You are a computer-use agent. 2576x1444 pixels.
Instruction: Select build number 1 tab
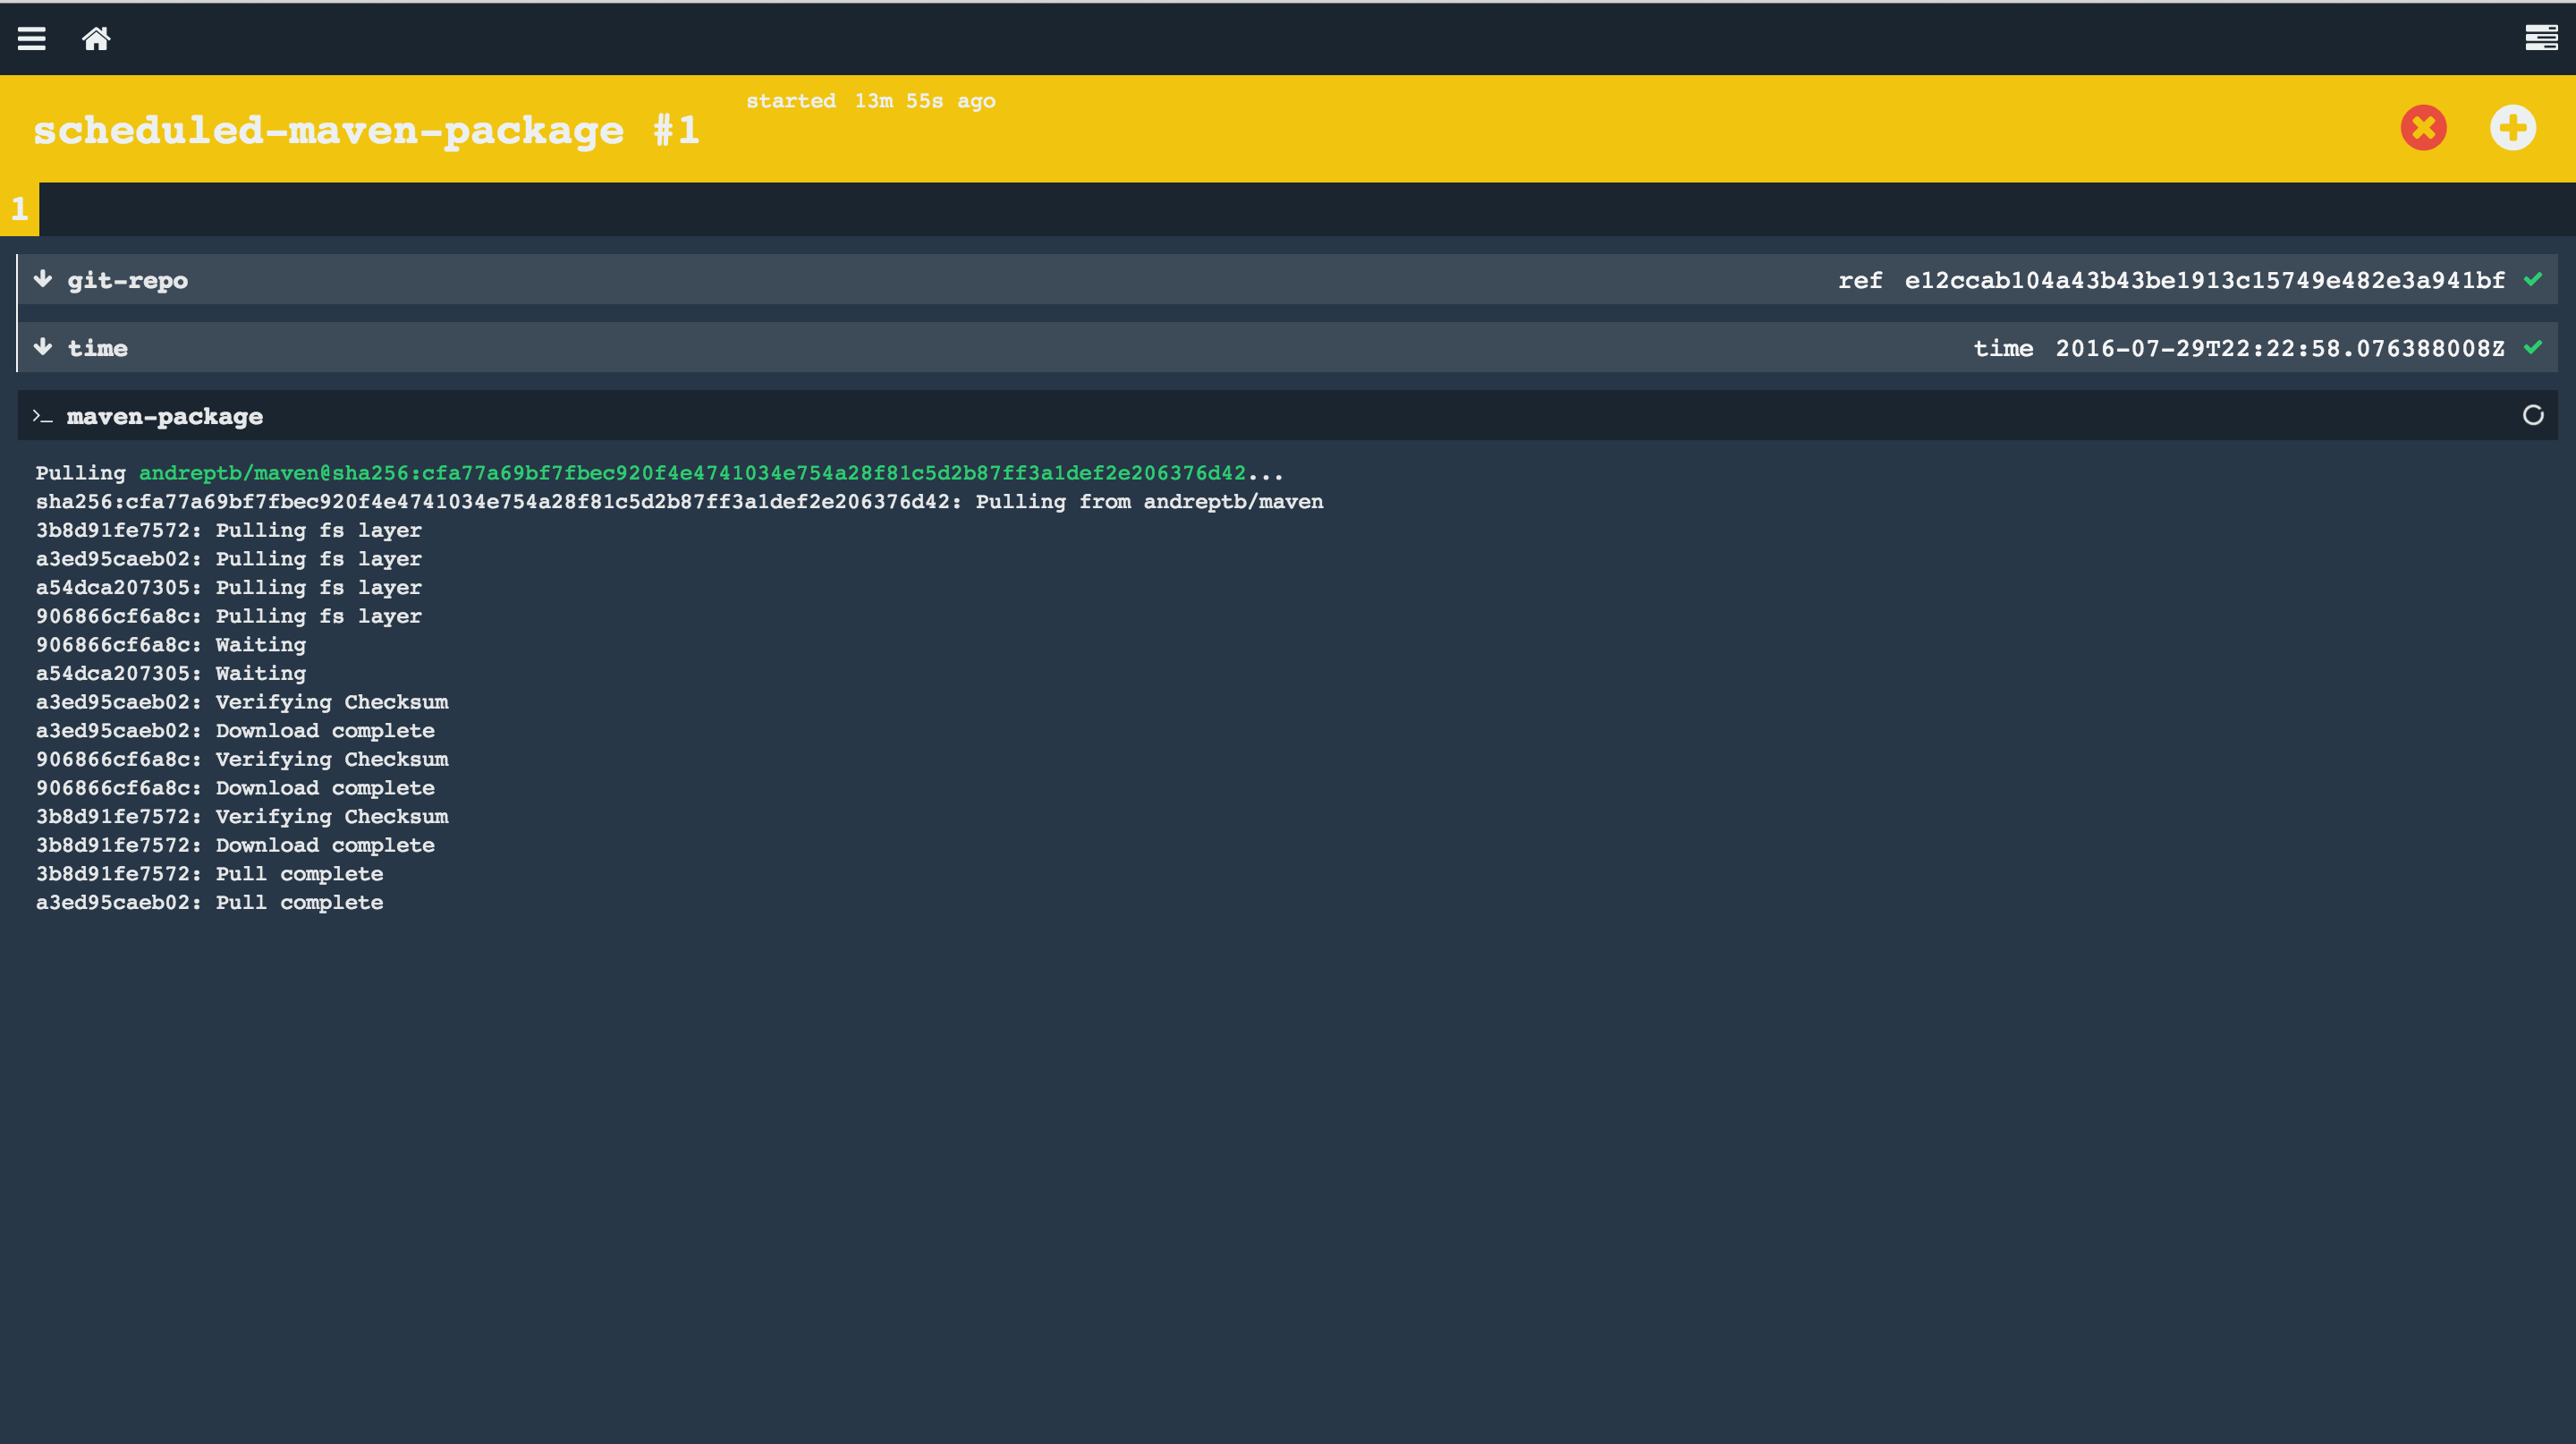pyautogui.click(x=19, y=209)
